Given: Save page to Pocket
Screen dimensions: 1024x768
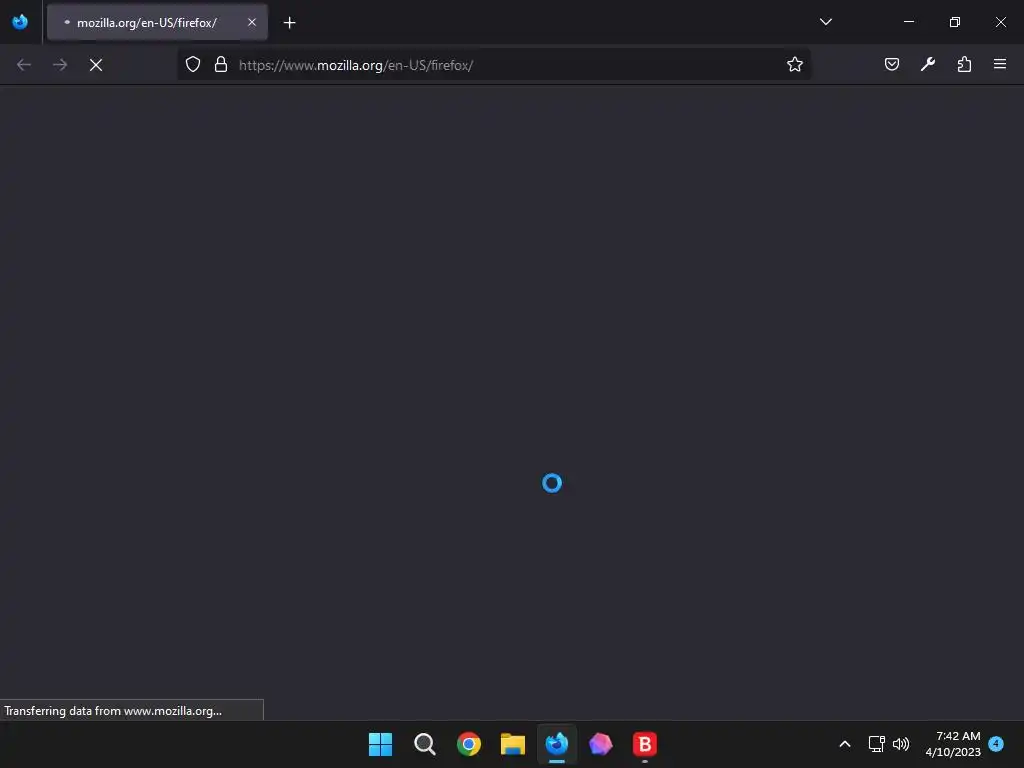Looking at the screenshot, I should tap(892, 64).
